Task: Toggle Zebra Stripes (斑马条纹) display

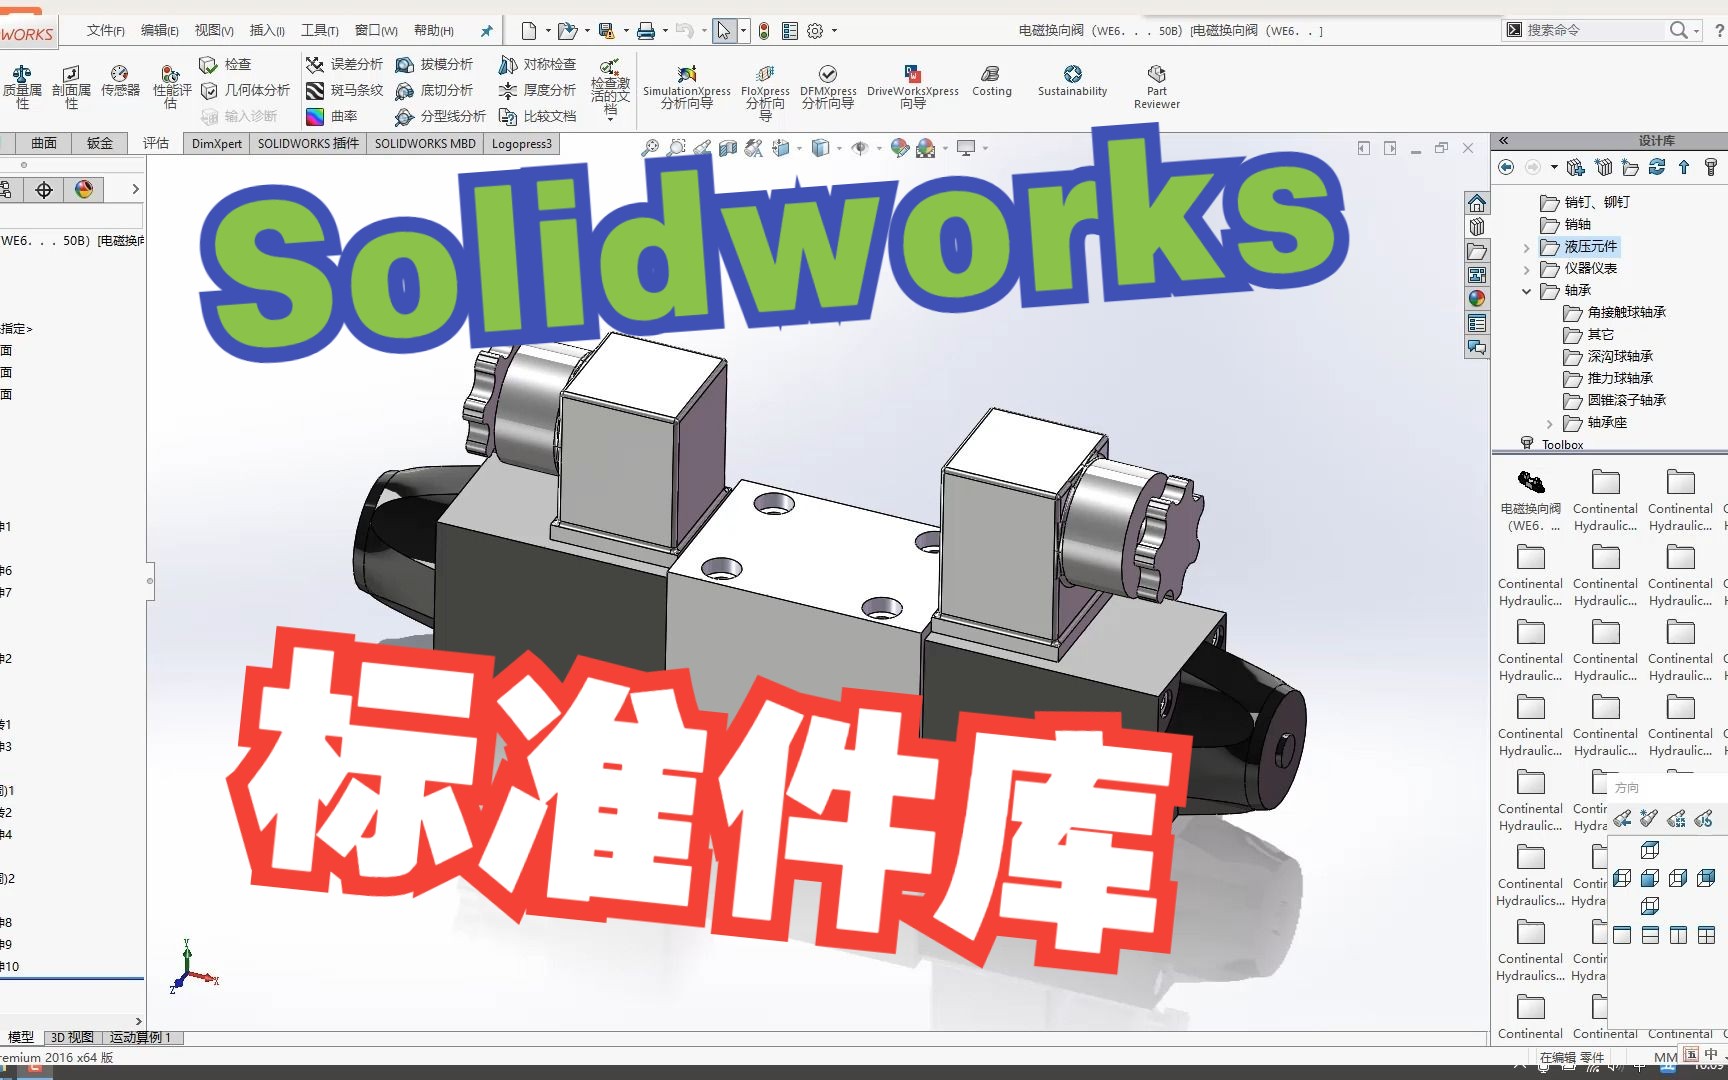Action: (x=344, y=90)
